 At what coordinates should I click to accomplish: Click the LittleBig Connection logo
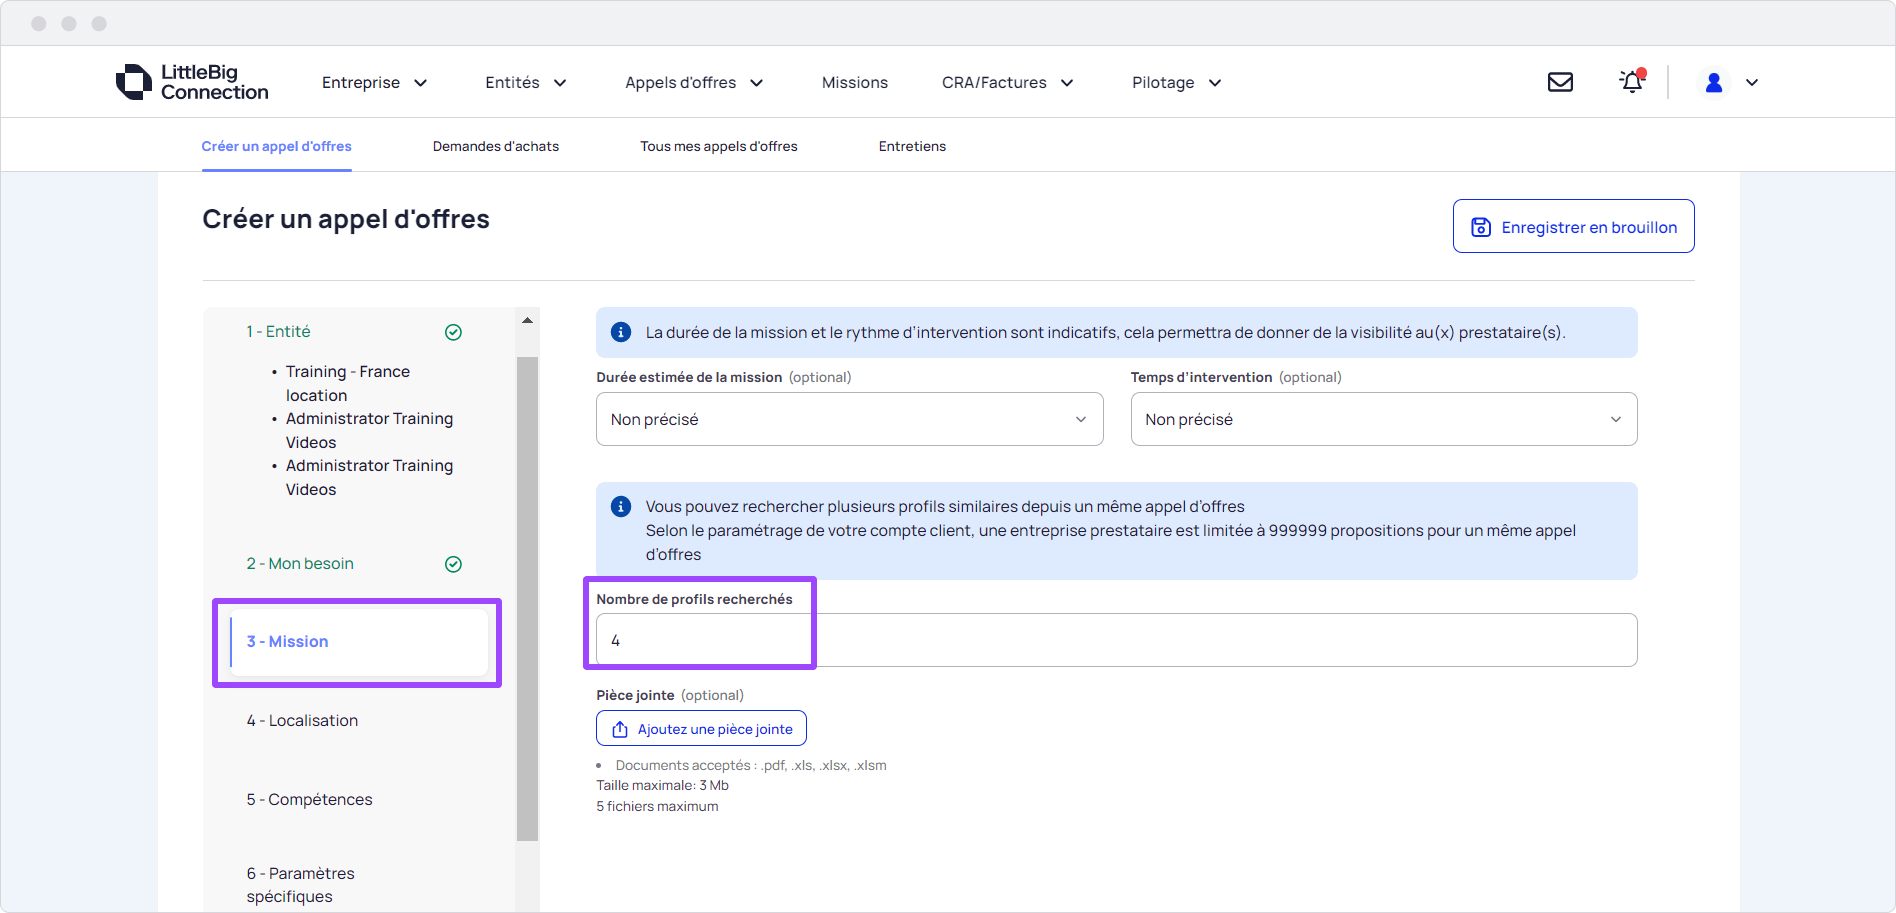click(x=192, y=82)
